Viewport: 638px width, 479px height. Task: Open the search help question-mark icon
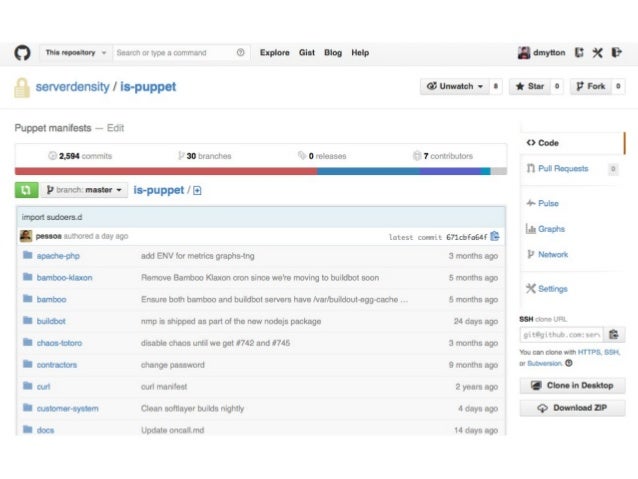click(240, 52)
